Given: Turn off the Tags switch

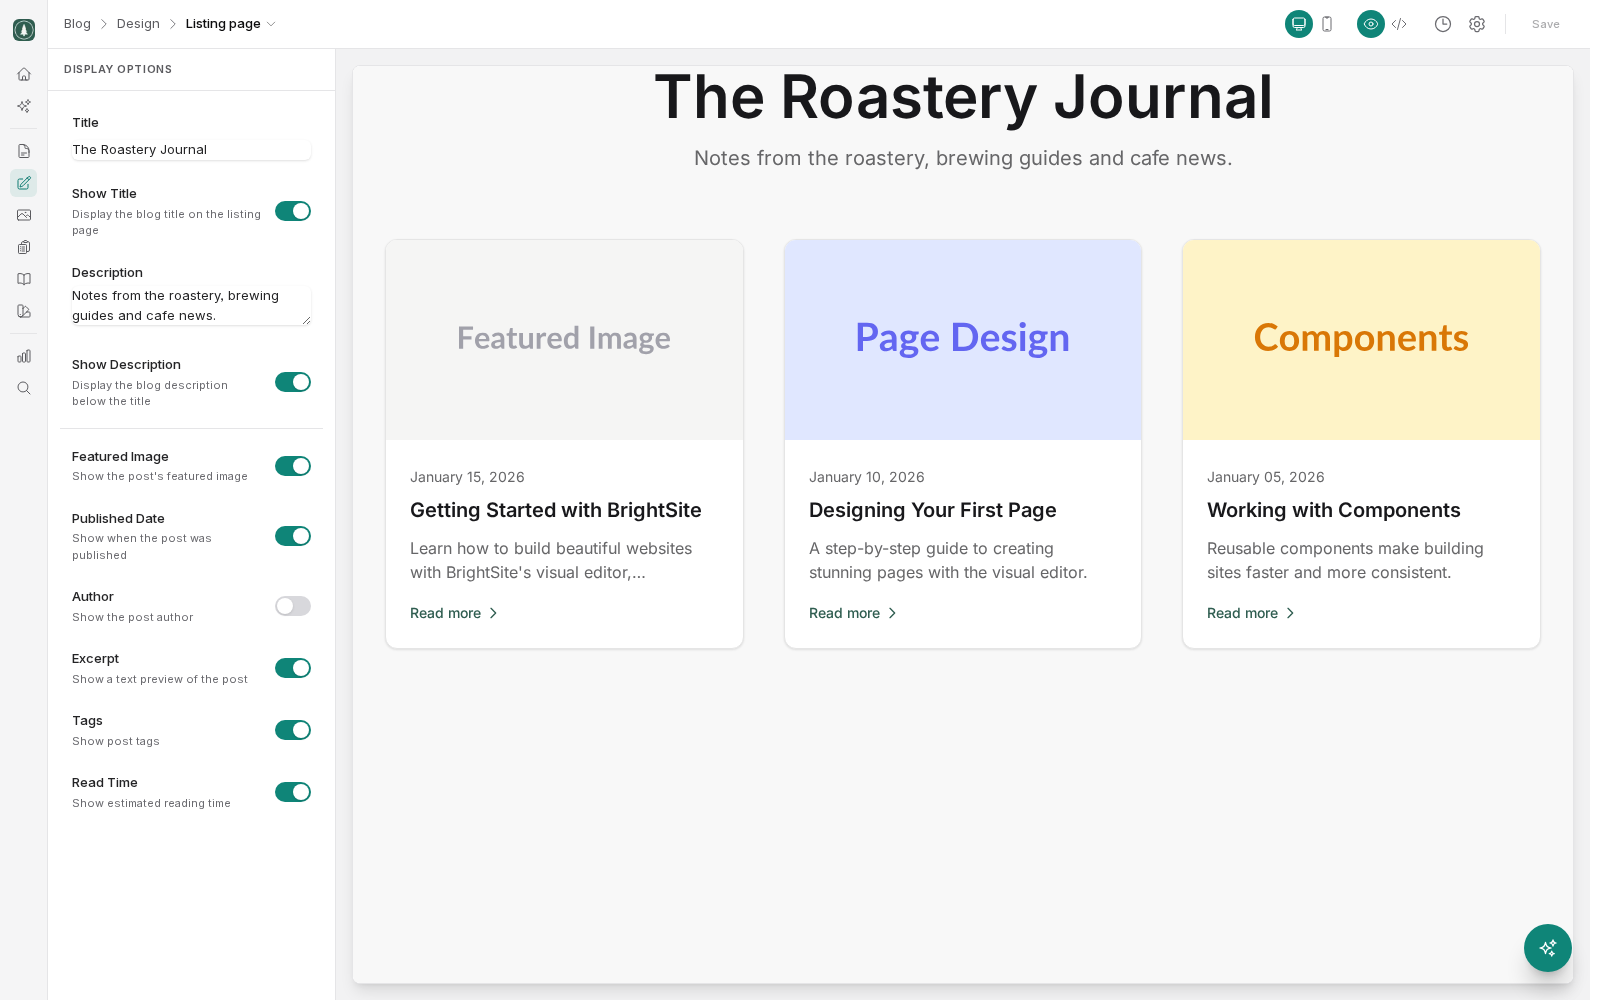Looking at the screenshot, I should 293,730.
